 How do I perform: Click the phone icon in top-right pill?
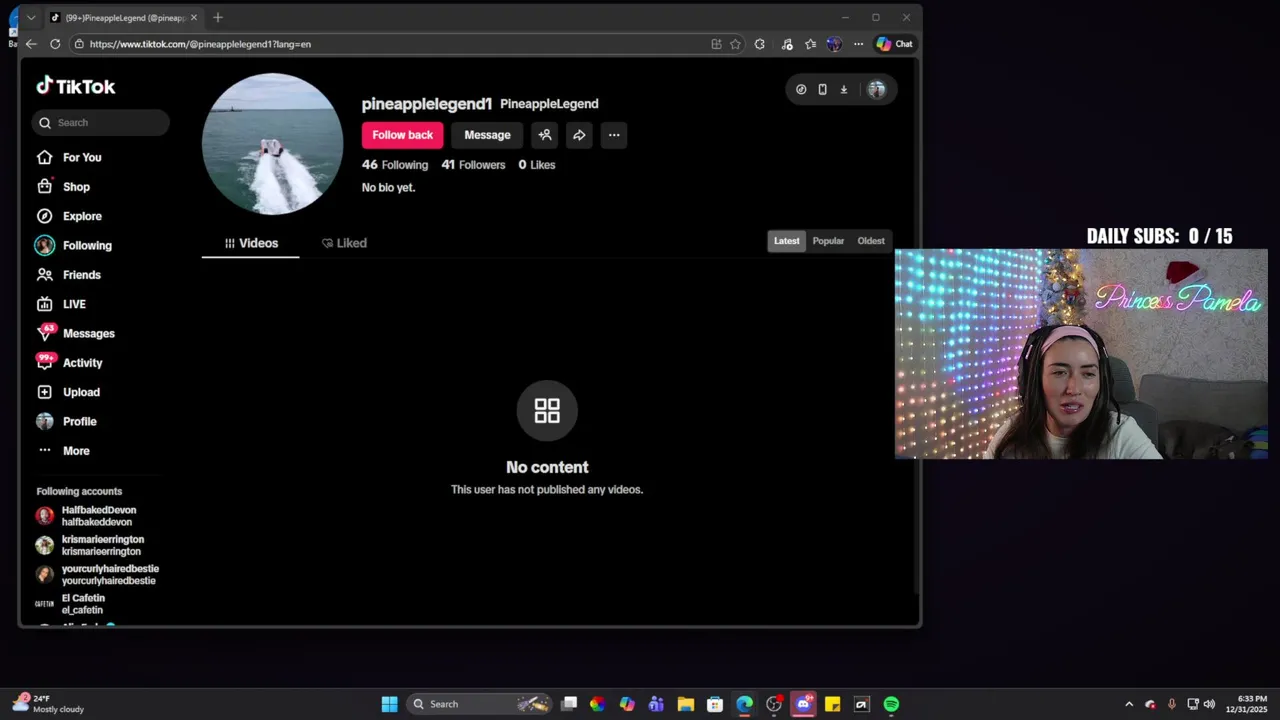coord(822,89)
